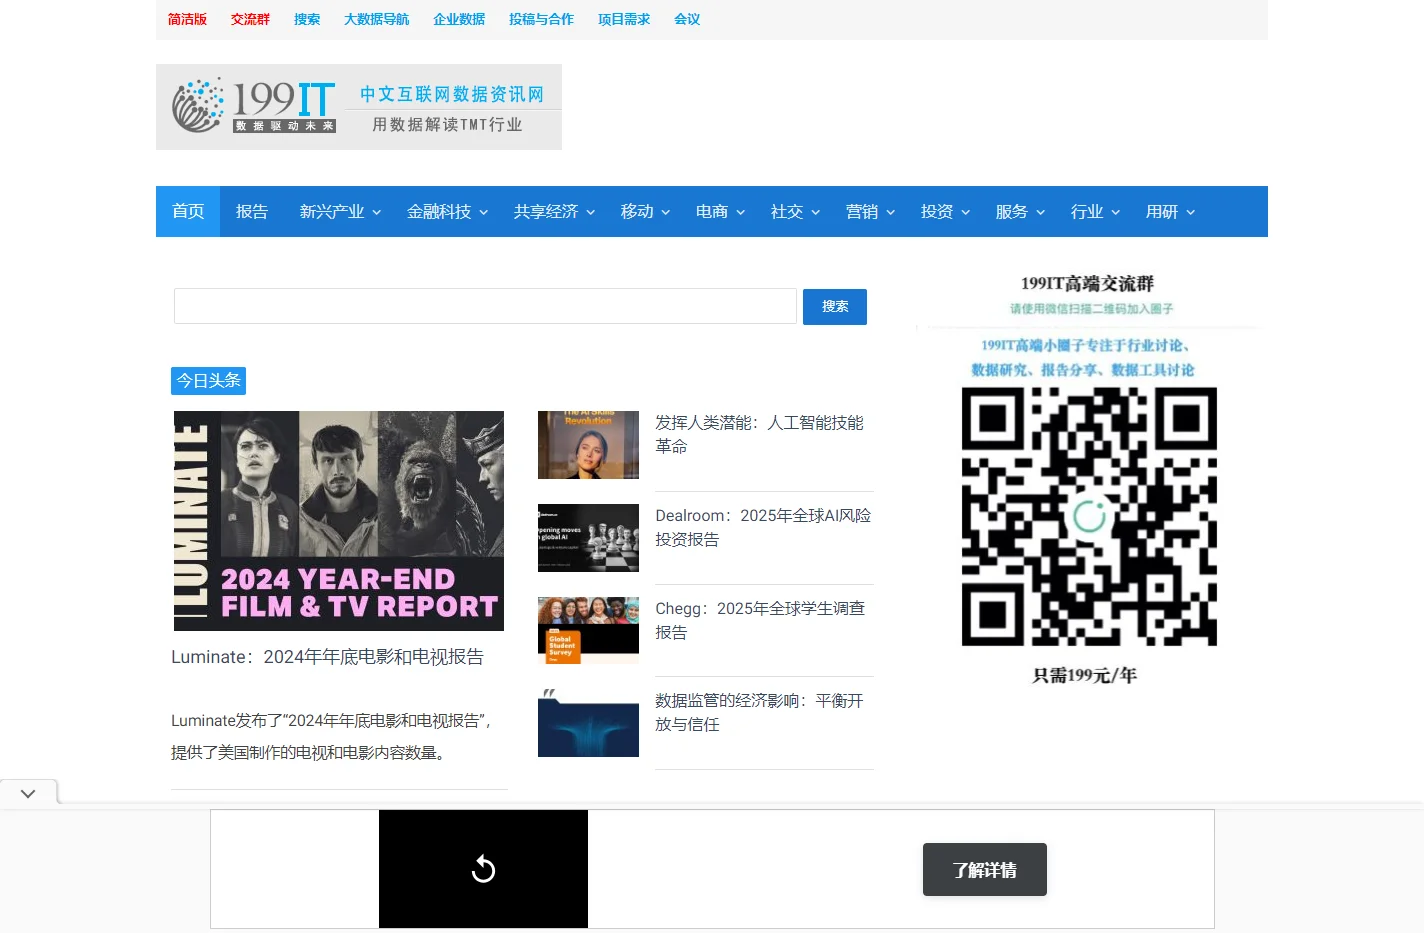Click the 只需199元/年 price text

[1084, 676]
